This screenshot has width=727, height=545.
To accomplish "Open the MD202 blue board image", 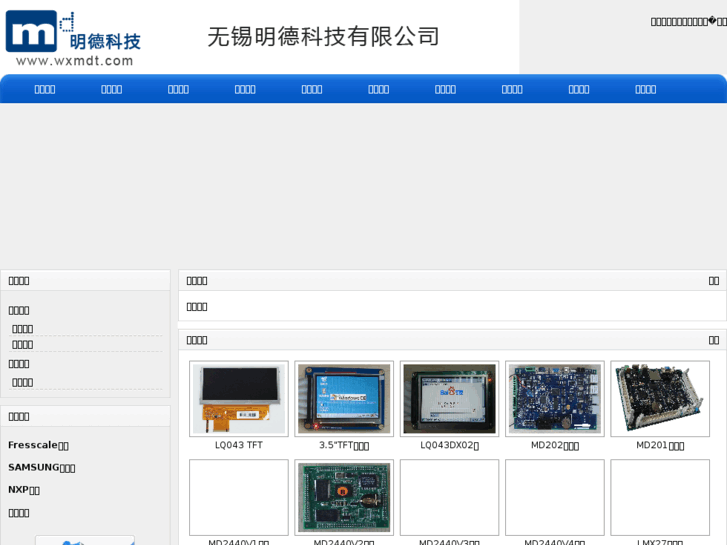I will (x=555, y=399).
